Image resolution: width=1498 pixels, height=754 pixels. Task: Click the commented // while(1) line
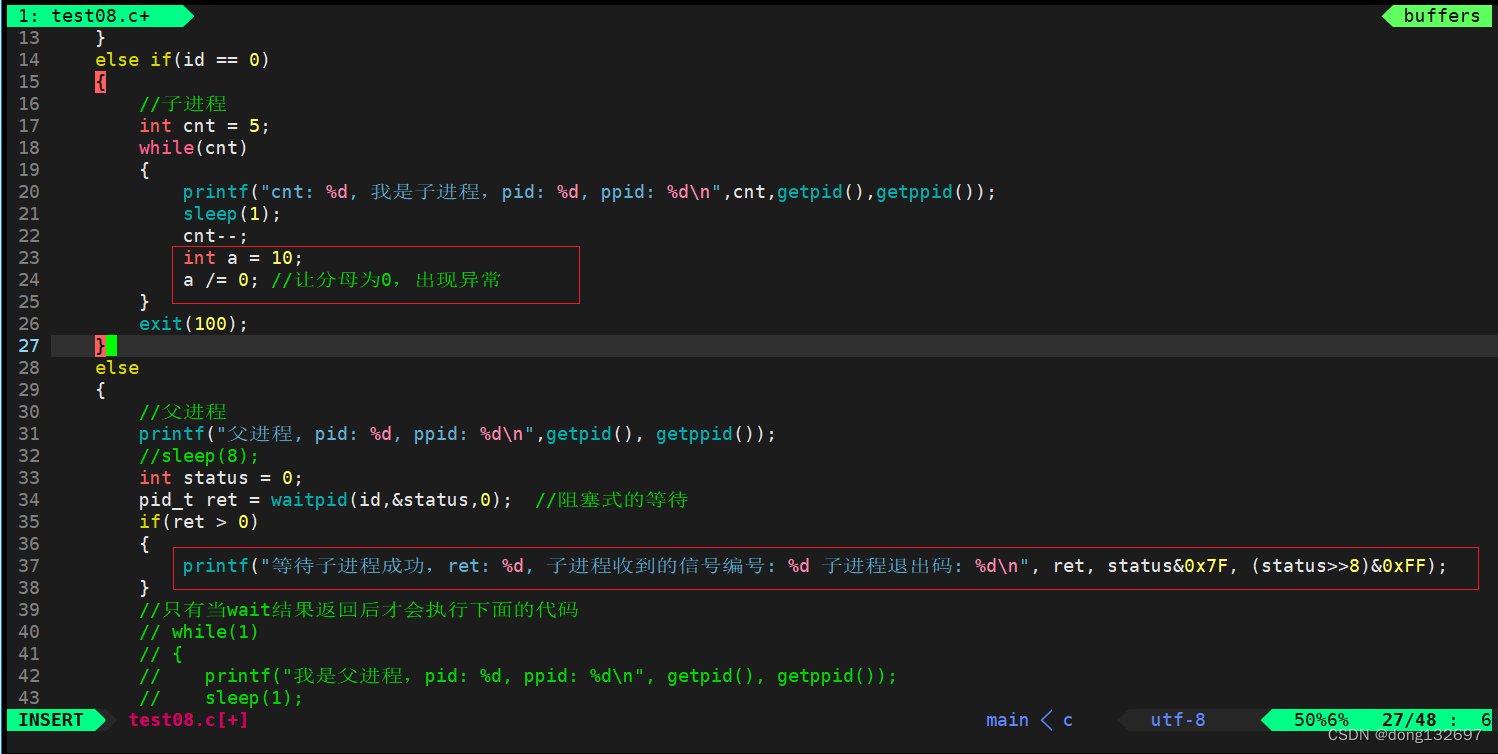pos(199,632)
